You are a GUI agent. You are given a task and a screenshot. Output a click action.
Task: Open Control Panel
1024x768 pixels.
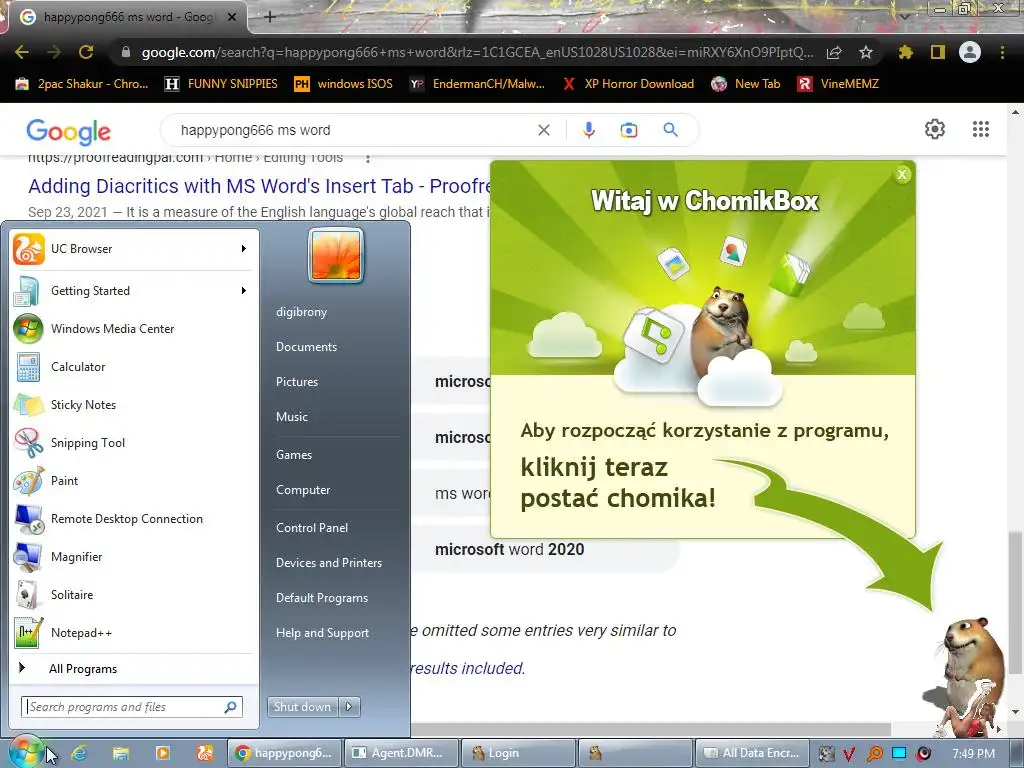pyautogui.click(x=312, y=528)
